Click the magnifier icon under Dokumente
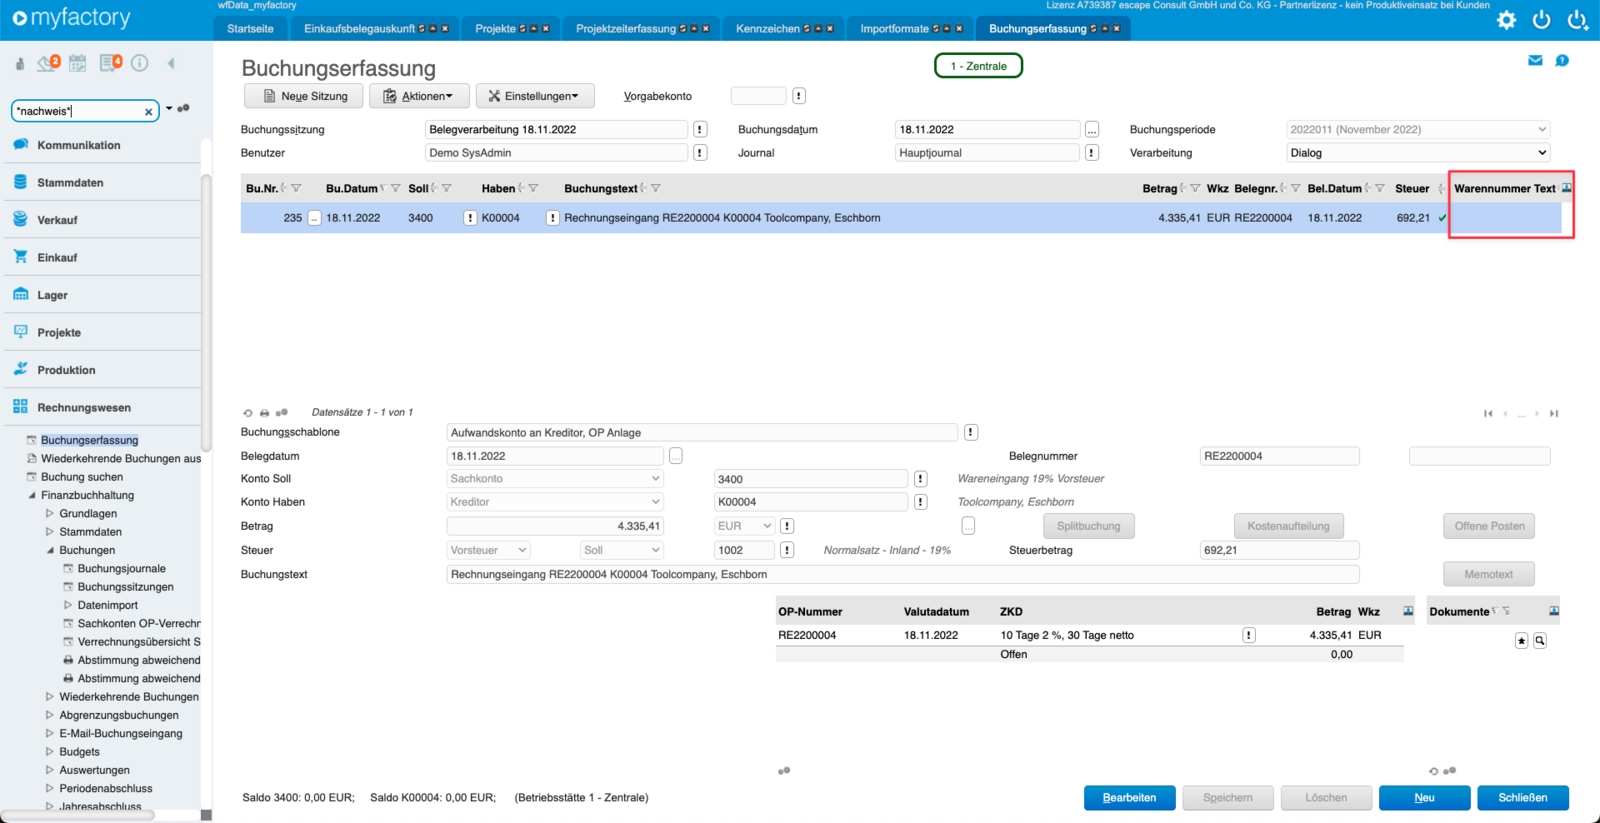 click(1540, 641)
